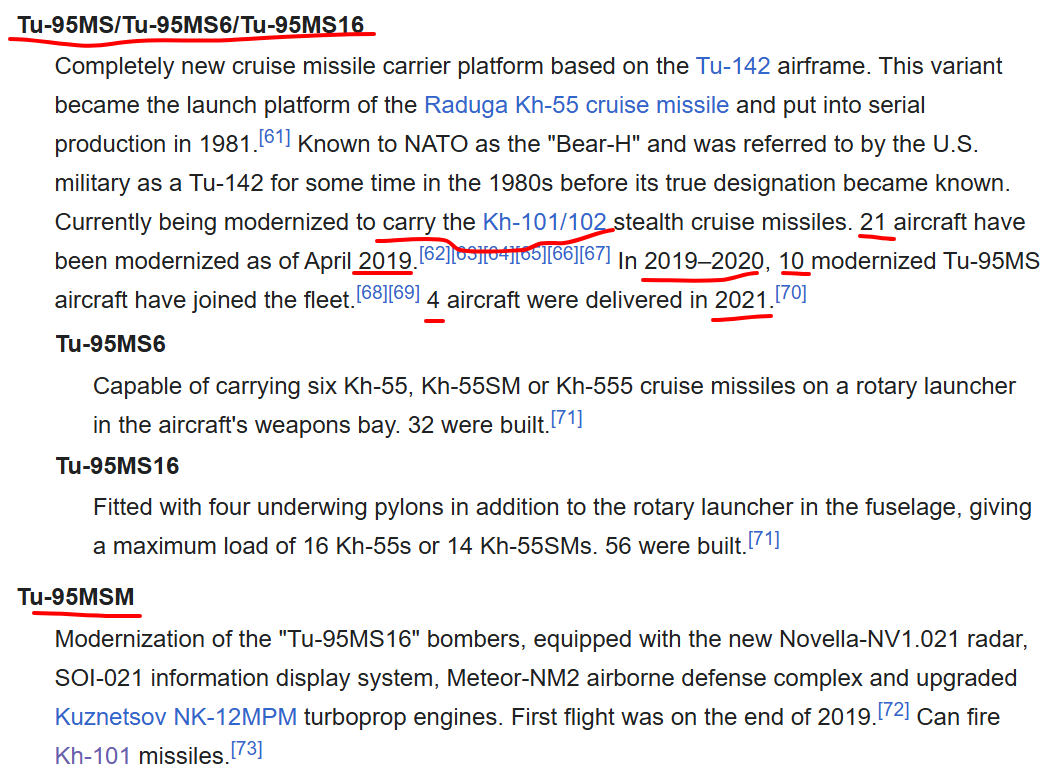Viewport: 1059px width, 783px height.
Task: Click citation 71 after '32 were built'
Action: (567, 418)
